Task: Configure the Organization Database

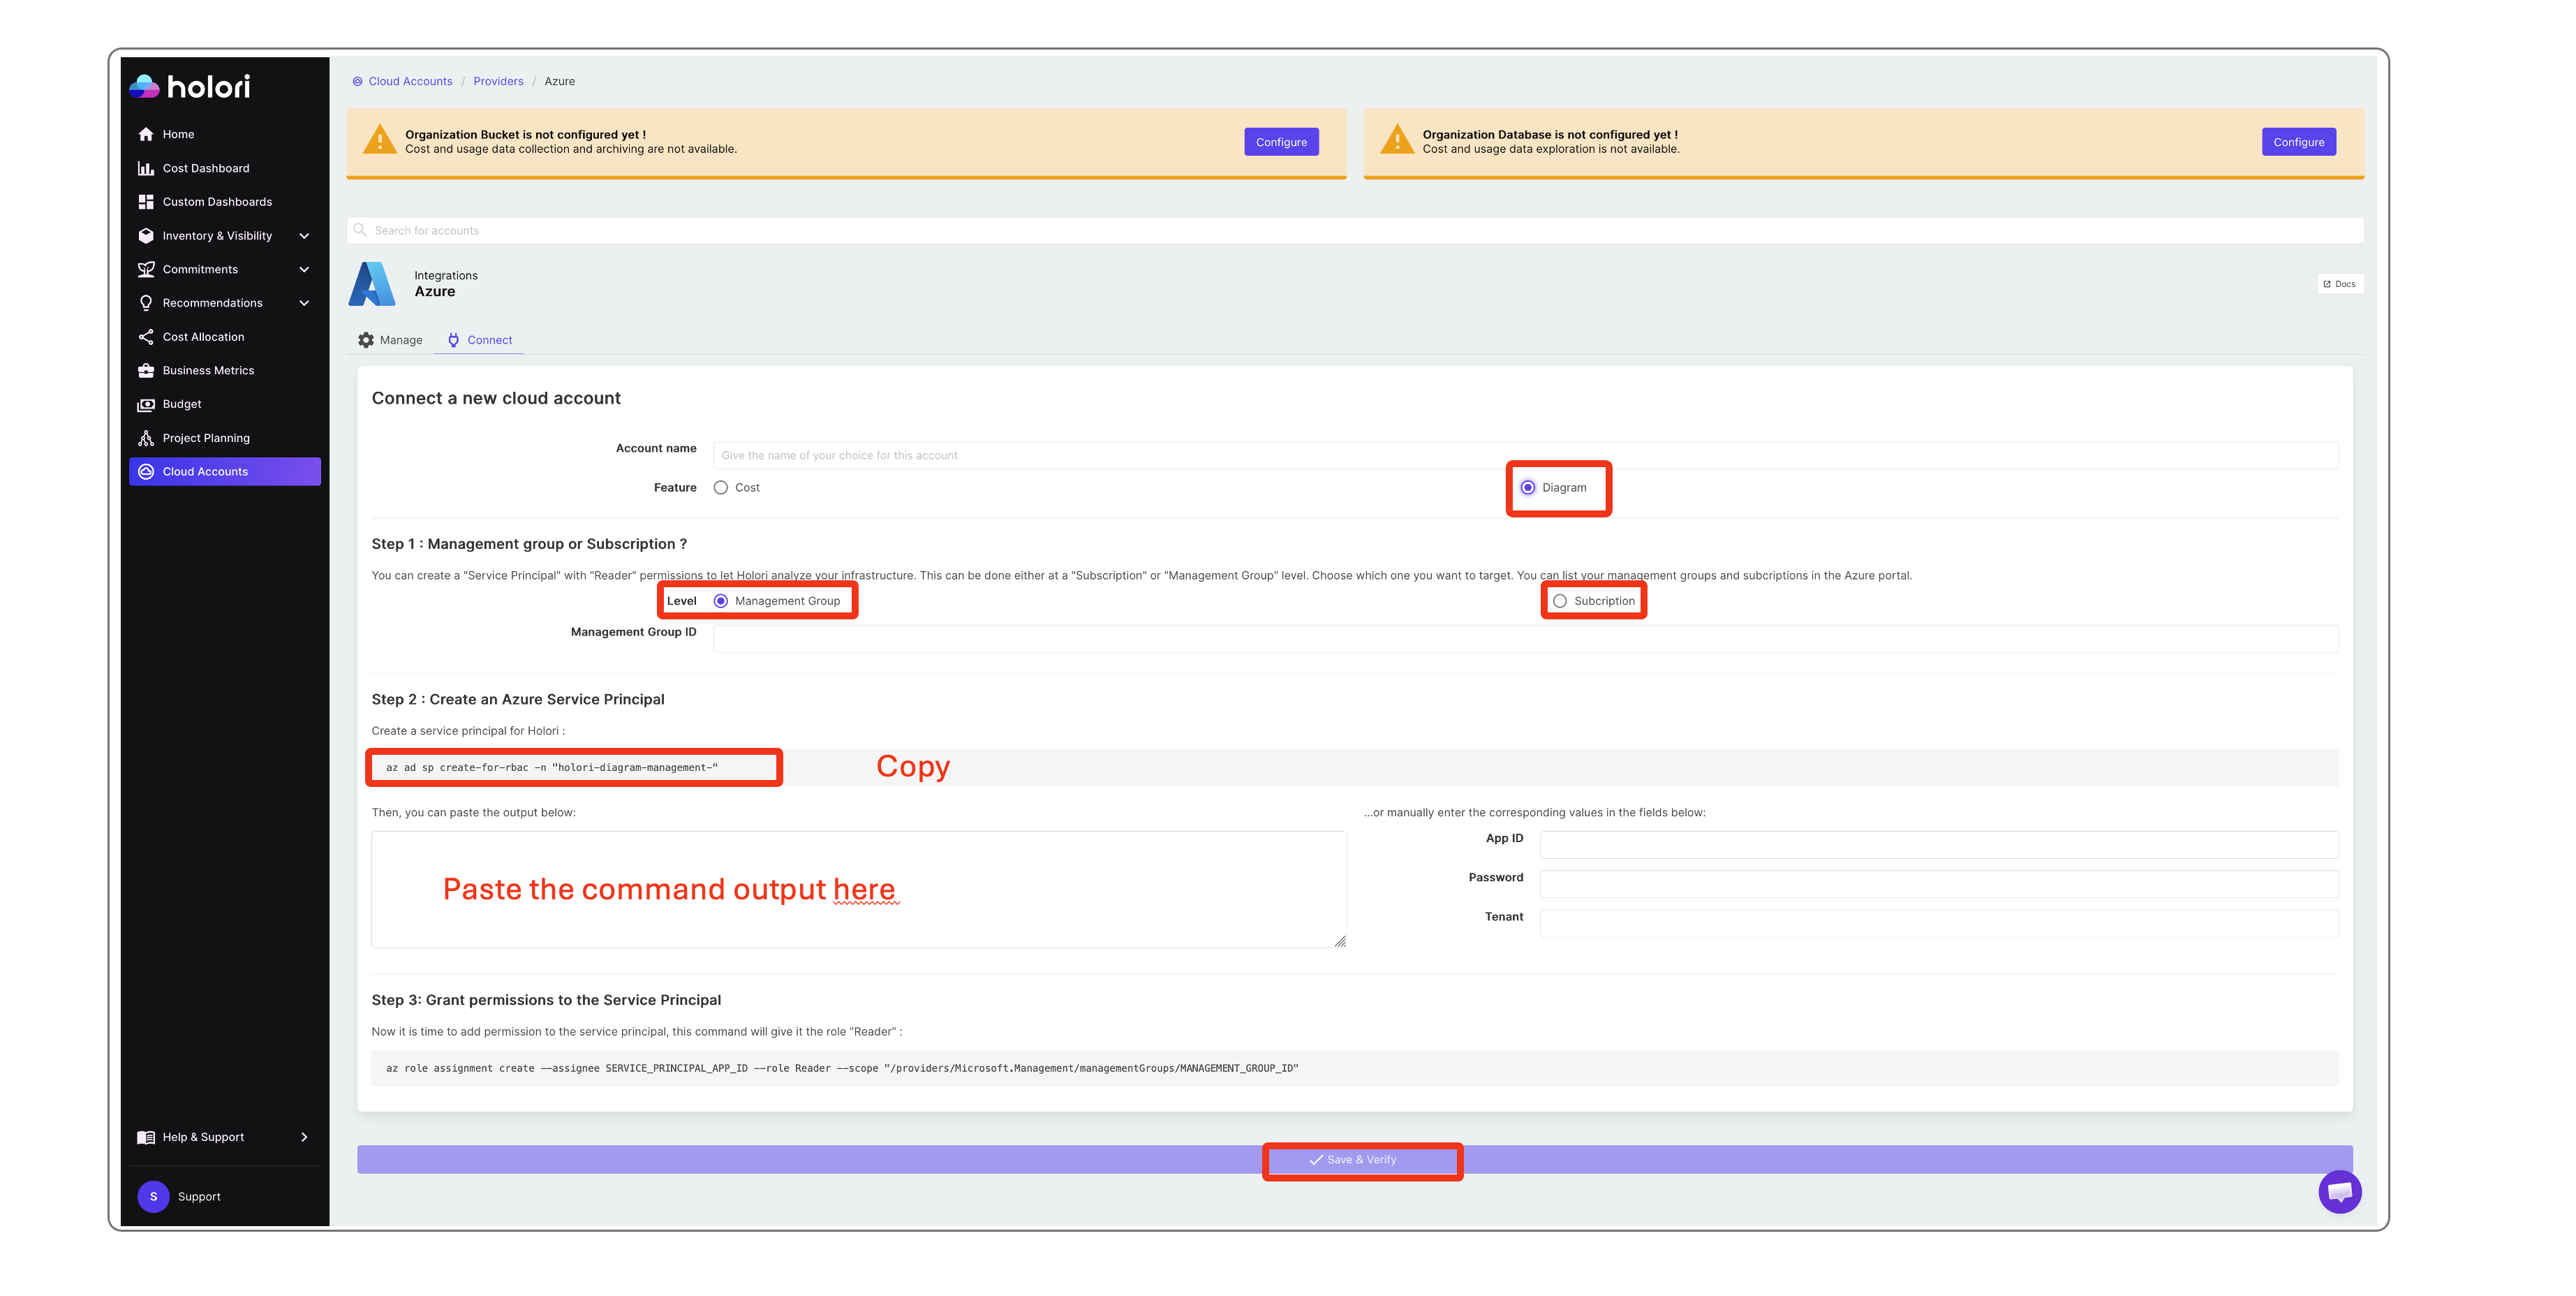Action: (x=2298, y=142)
